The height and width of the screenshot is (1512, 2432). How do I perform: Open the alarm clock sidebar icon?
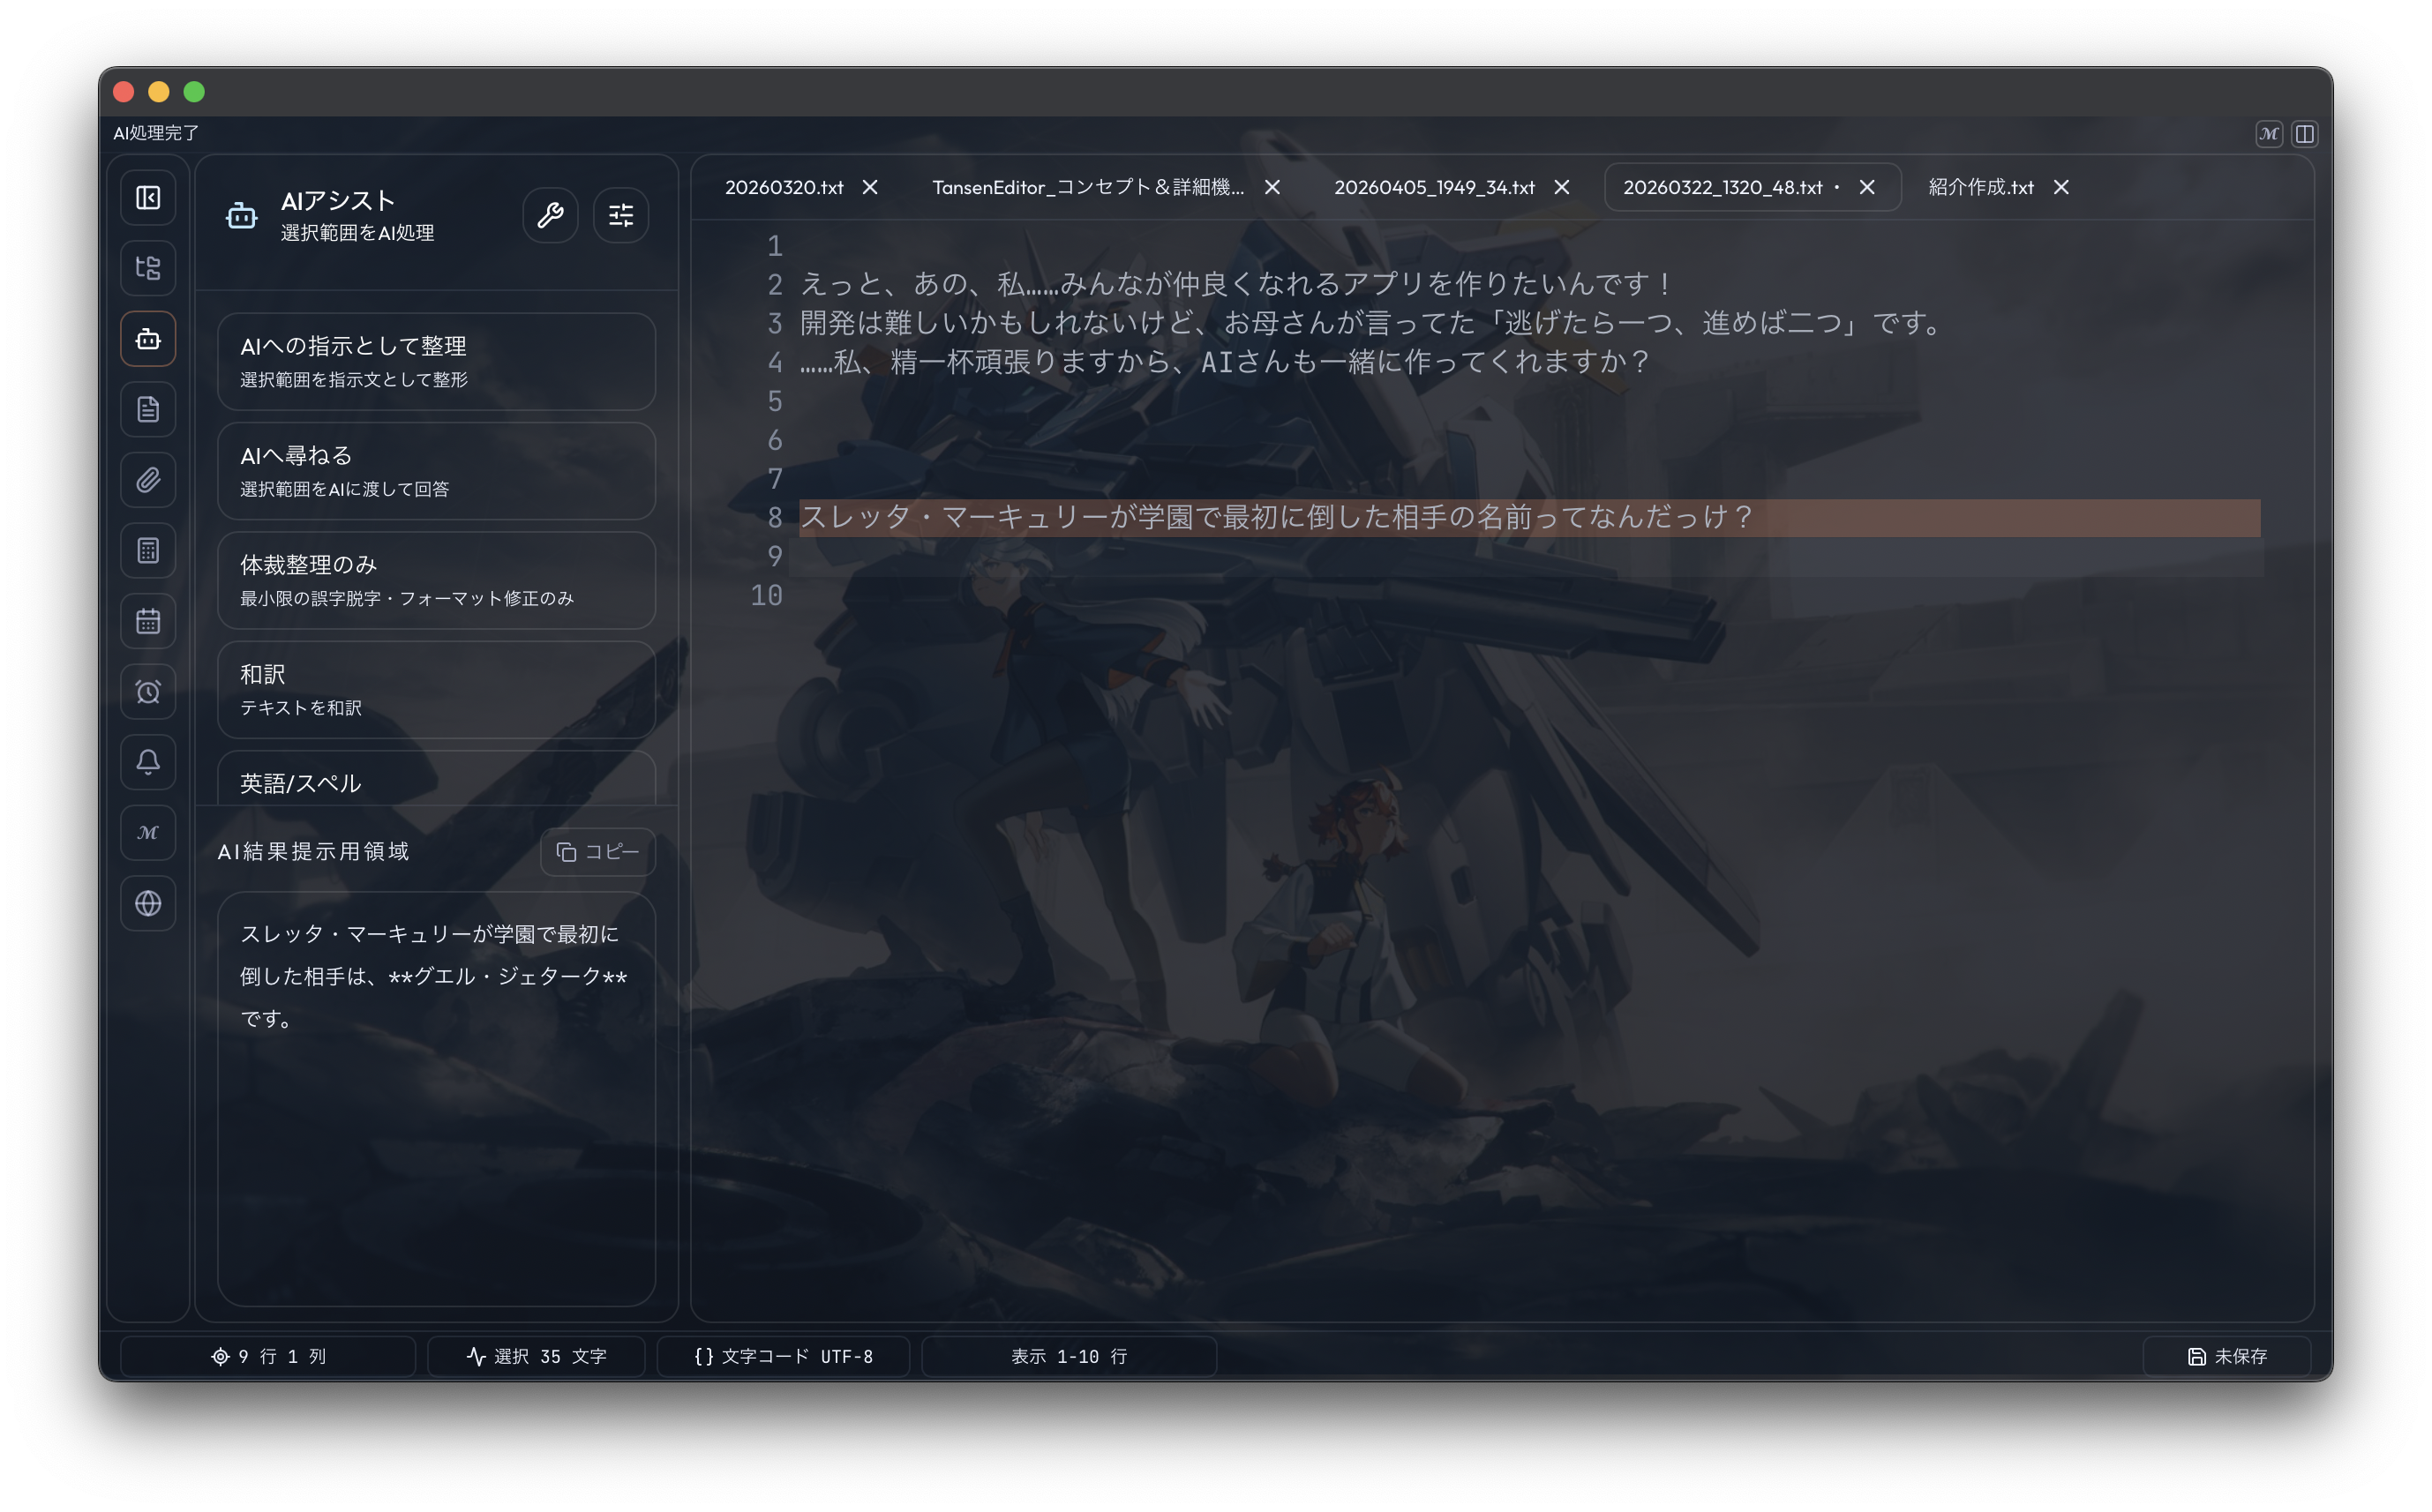[x=148, y=692]
